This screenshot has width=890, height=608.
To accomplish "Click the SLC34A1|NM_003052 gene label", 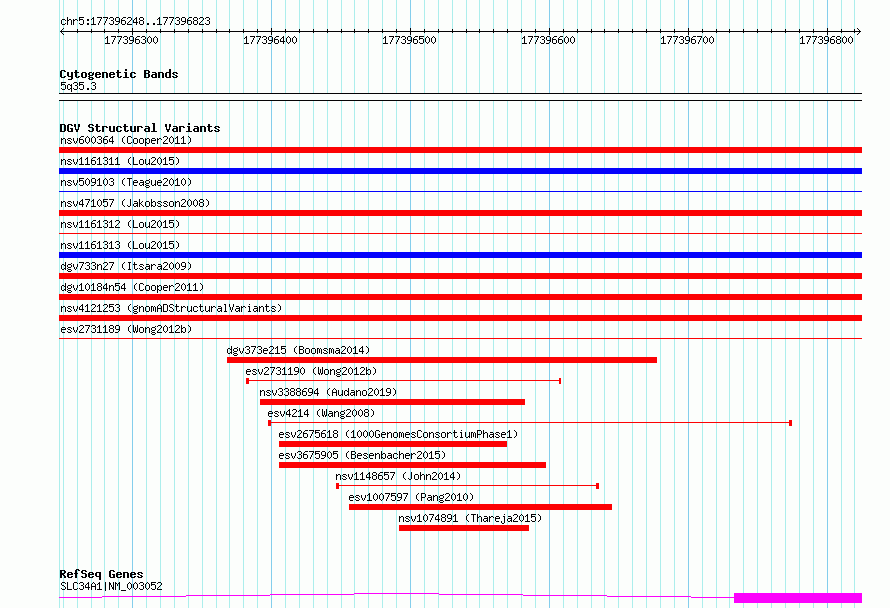I will point(111,586).
